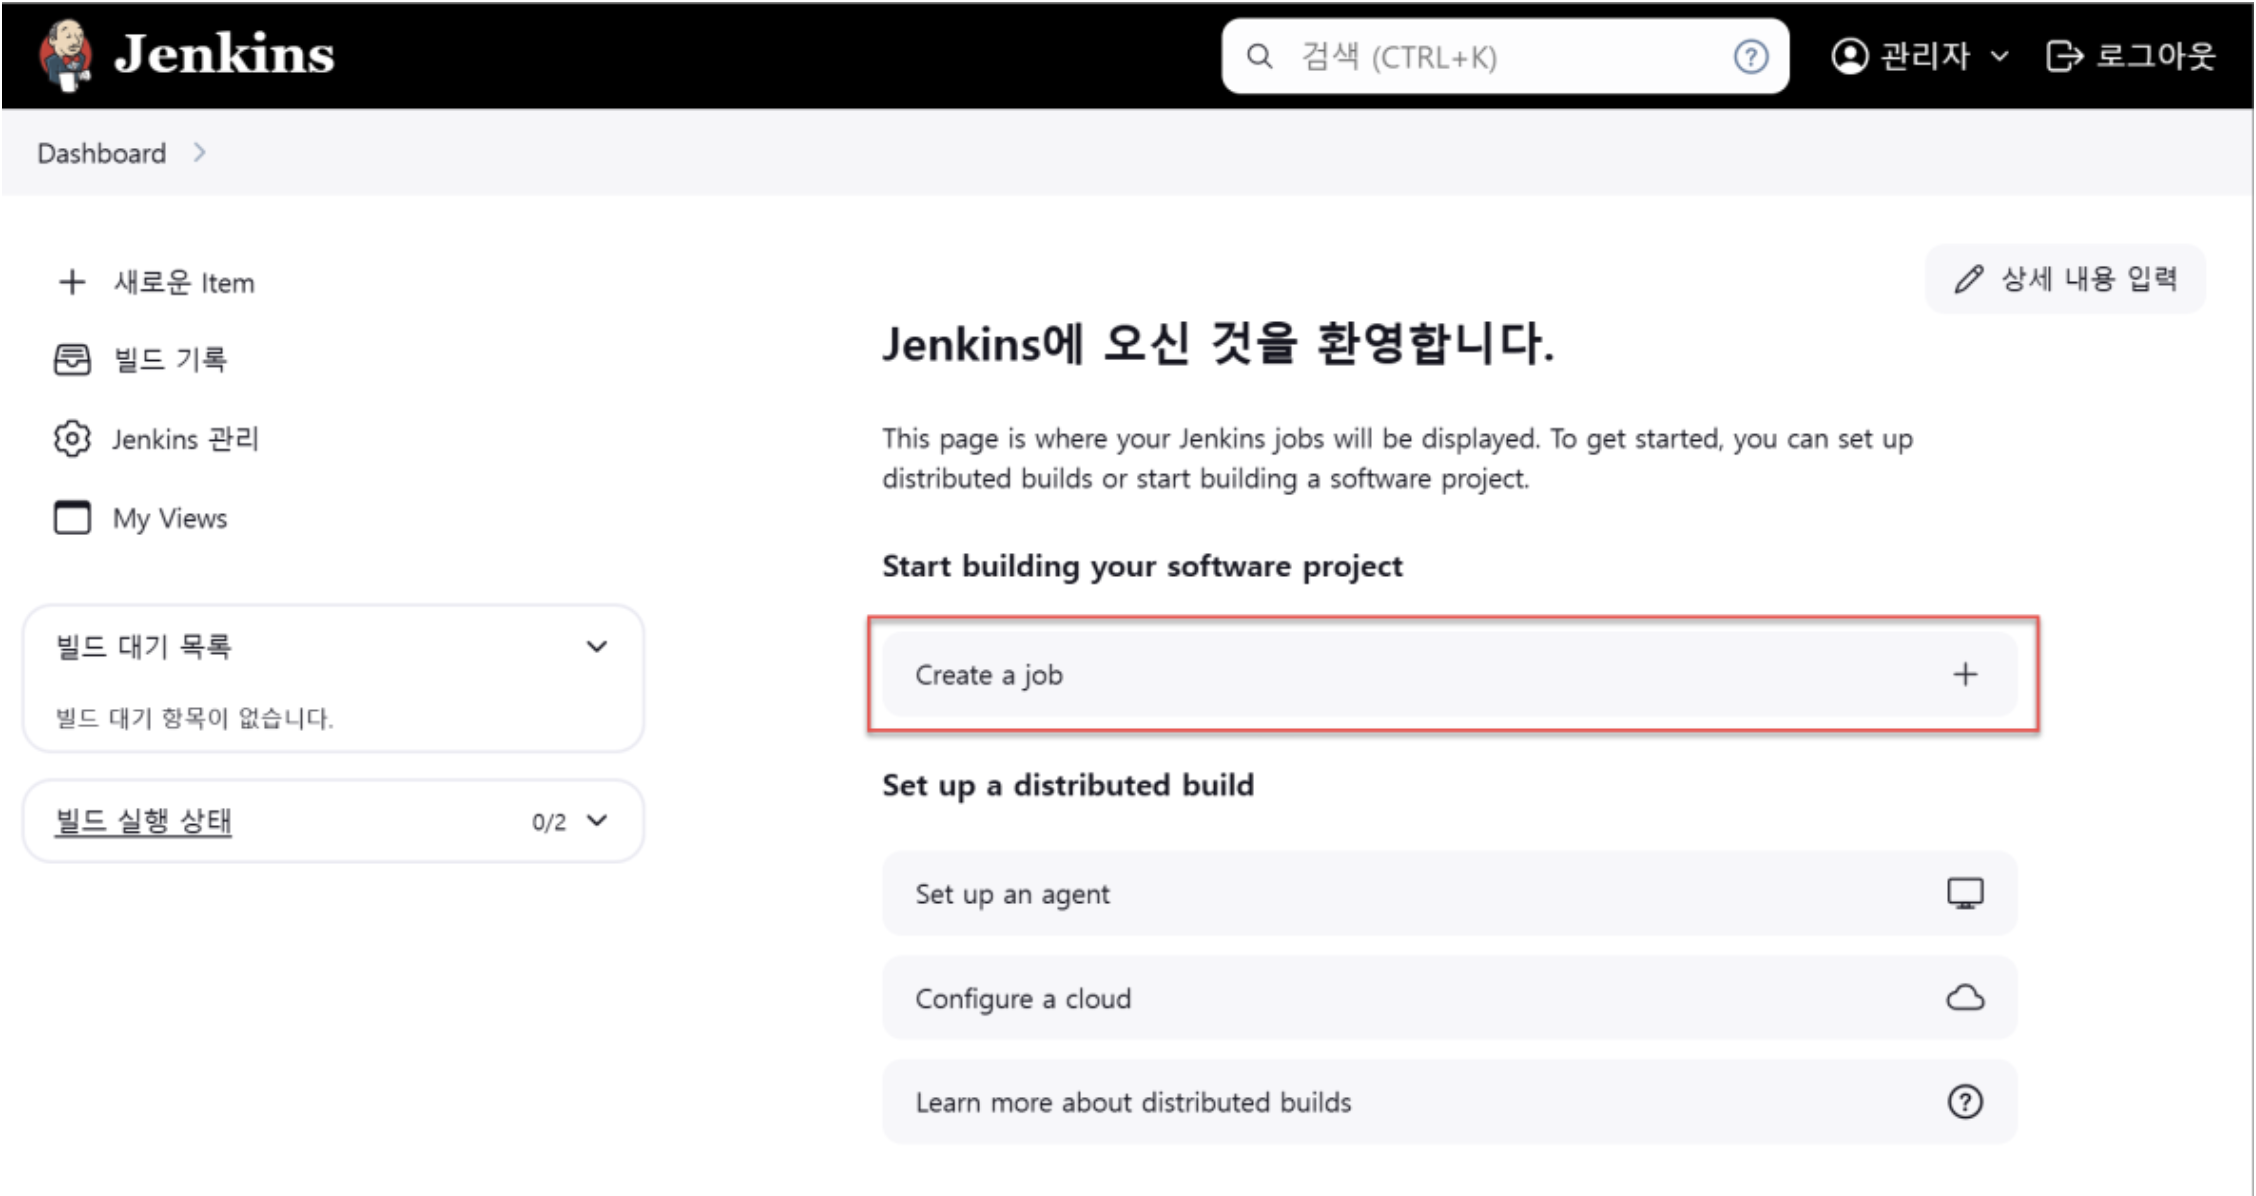Click the search help question mark icon
The height and width of the screenshot is (1196, 2256).
point(1750,57)
